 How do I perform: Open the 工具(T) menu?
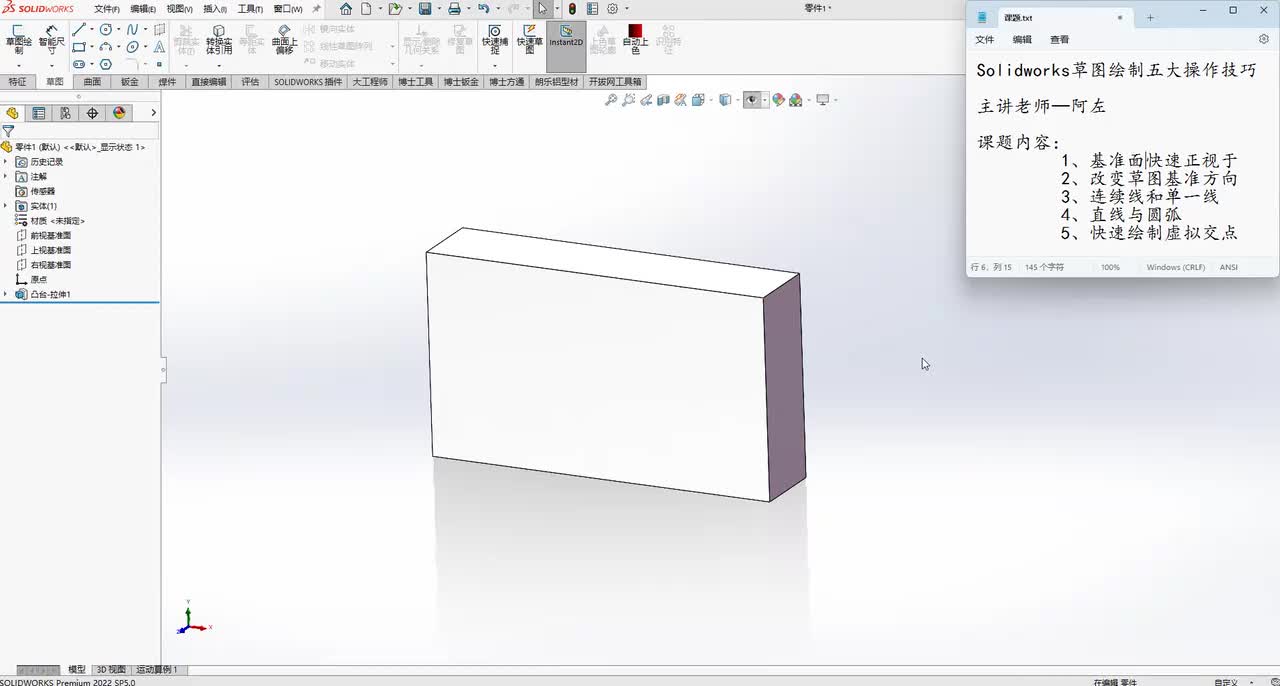(250, 9)
